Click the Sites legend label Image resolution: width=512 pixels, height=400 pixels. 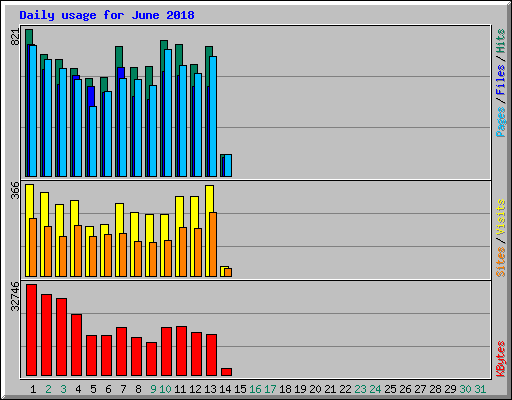500,262
